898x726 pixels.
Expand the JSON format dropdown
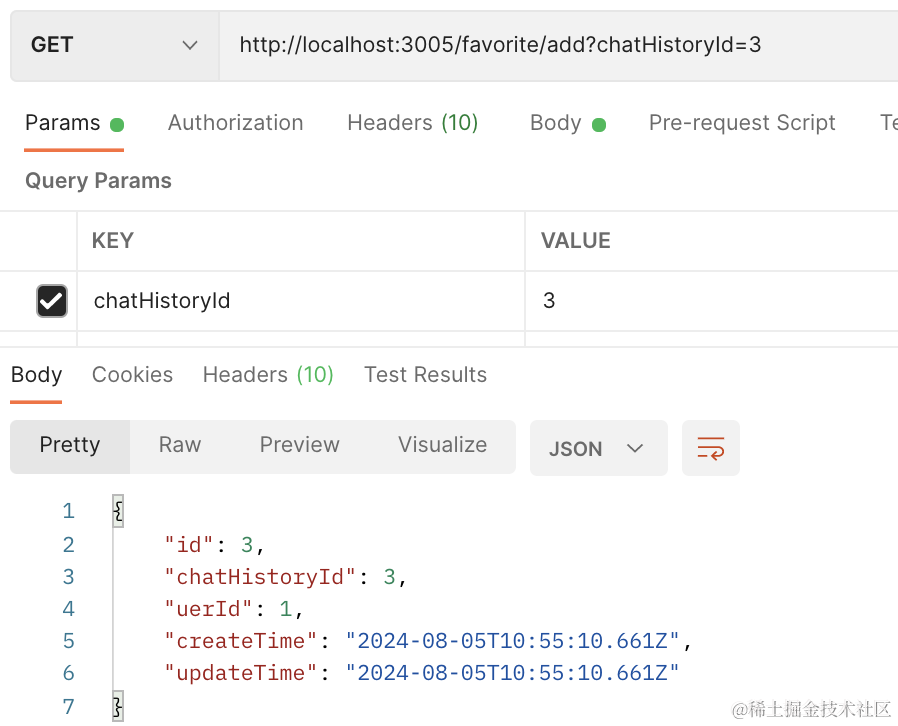coord(598,448)
